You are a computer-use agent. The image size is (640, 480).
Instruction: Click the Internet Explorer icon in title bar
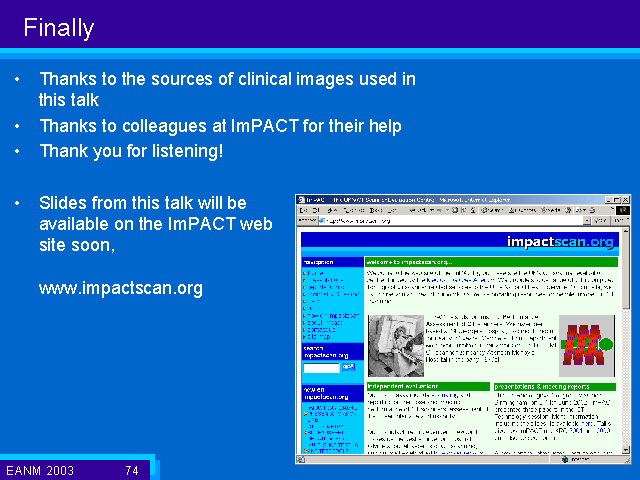(x=301, y=199)
